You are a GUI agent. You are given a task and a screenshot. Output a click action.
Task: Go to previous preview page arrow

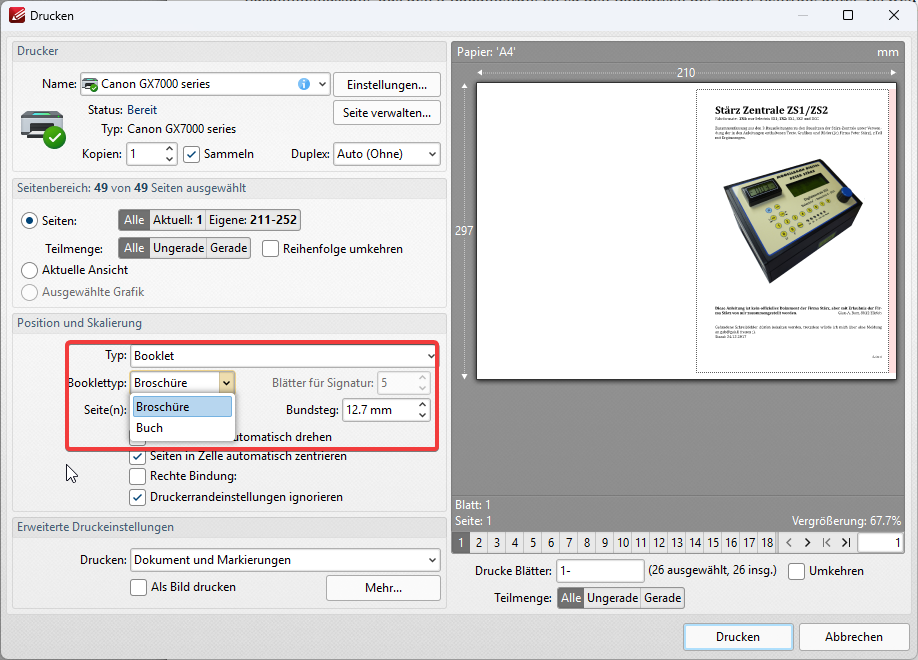tap(789, 543)
